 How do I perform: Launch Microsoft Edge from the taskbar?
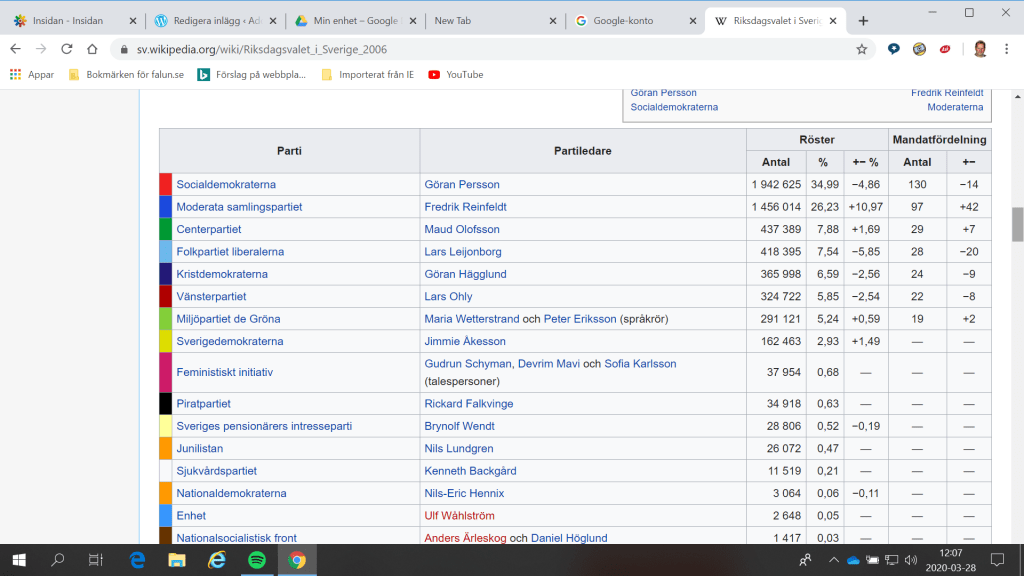pos(137,559)
